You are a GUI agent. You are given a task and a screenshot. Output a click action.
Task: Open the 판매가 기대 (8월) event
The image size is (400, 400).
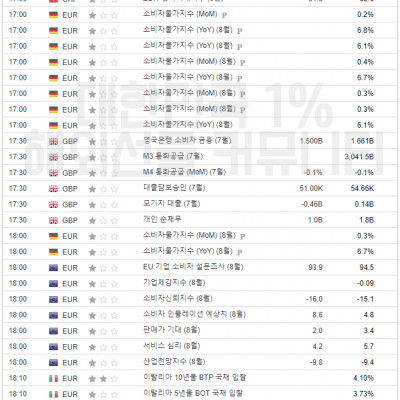[x=171, y=330]
